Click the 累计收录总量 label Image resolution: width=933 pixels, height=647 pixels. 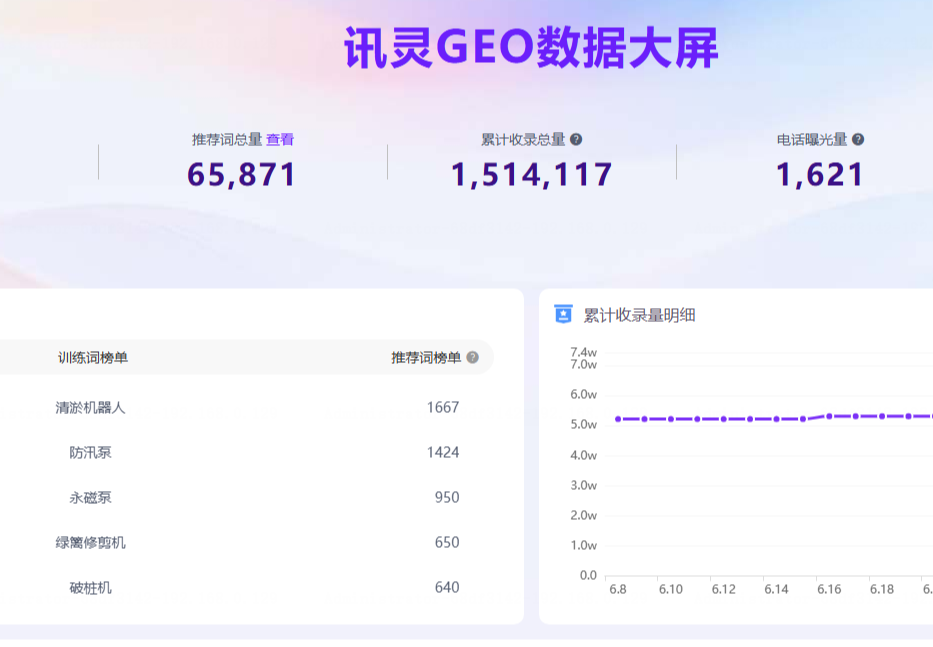click(523, 139)
